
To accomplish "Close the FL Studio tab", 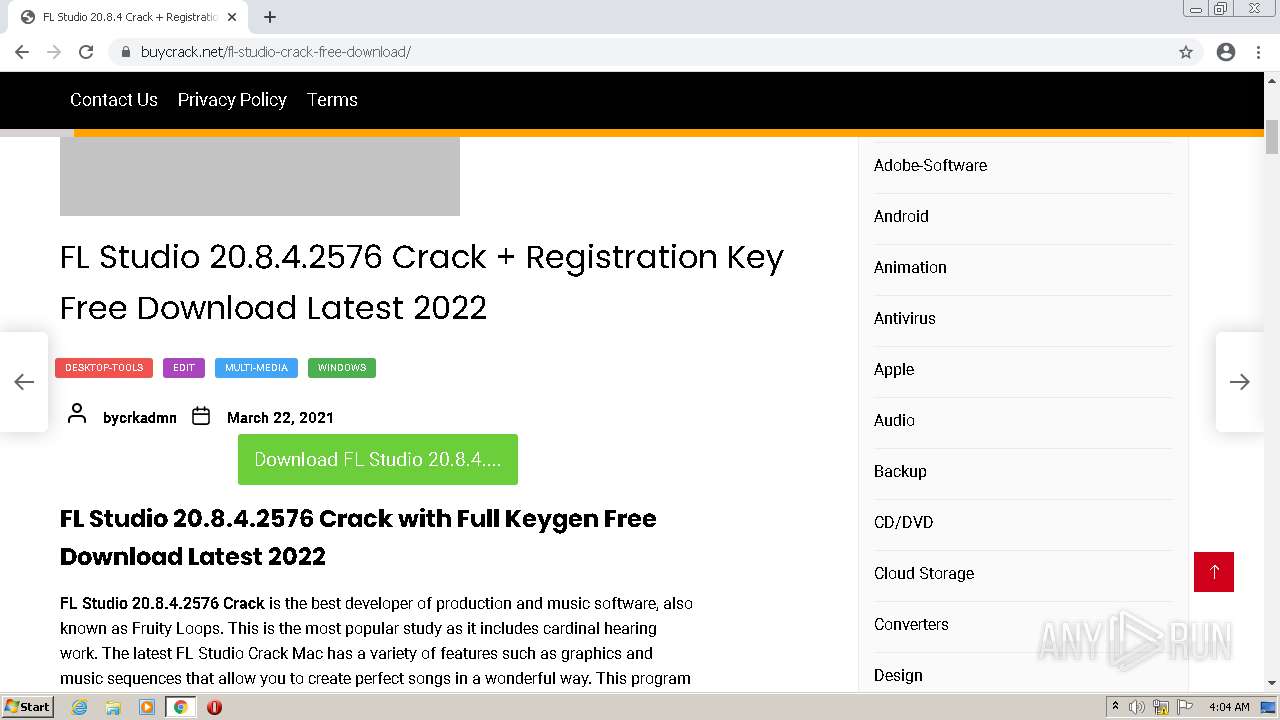I will [232, 17].
